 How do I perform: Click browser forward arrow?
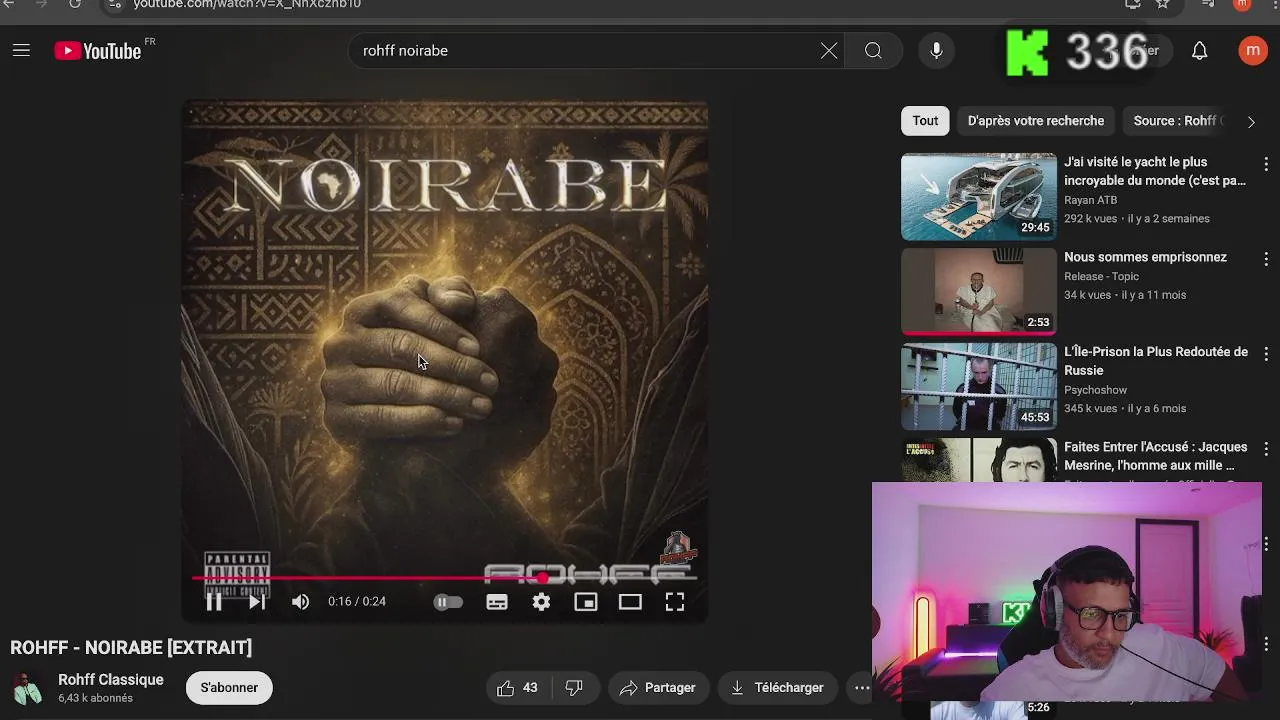[42, 4]
